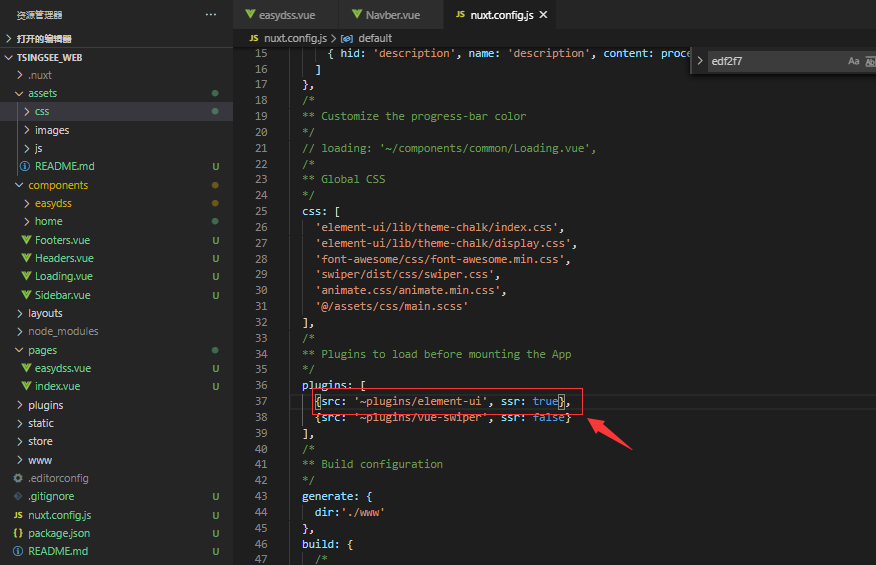Image resolution: width=876 pixels, height=565 pixels.
Task: Close the nuxt.config.js editor tab
Action: tap(544, 15)
